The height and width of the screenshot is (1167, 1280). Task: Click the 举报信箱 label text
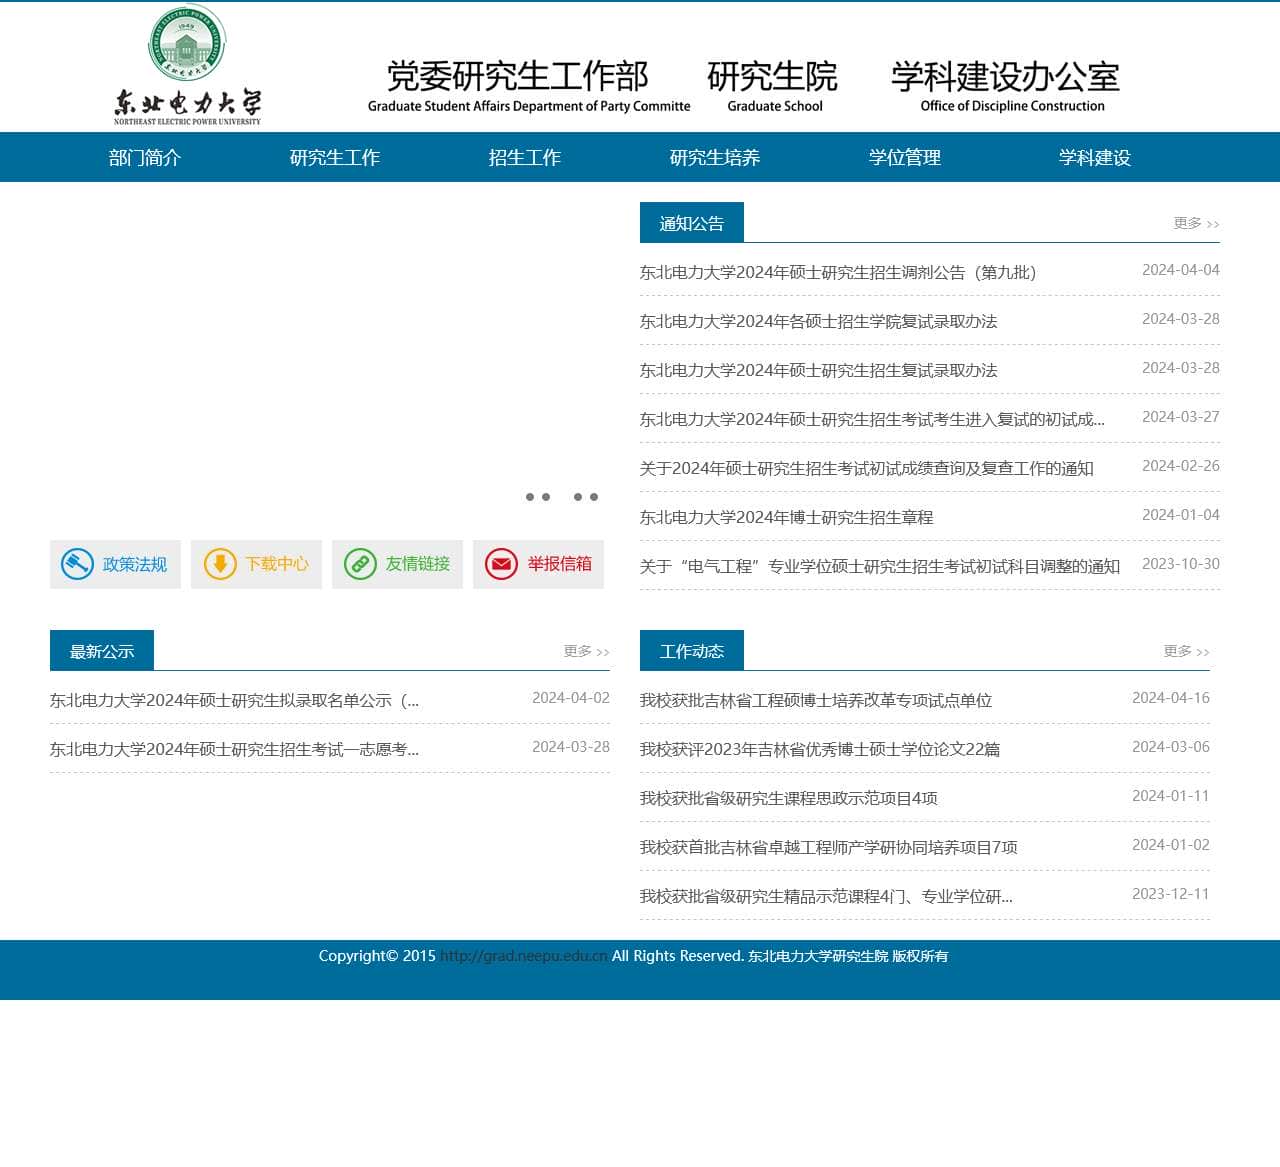click(x=560, y=564)
